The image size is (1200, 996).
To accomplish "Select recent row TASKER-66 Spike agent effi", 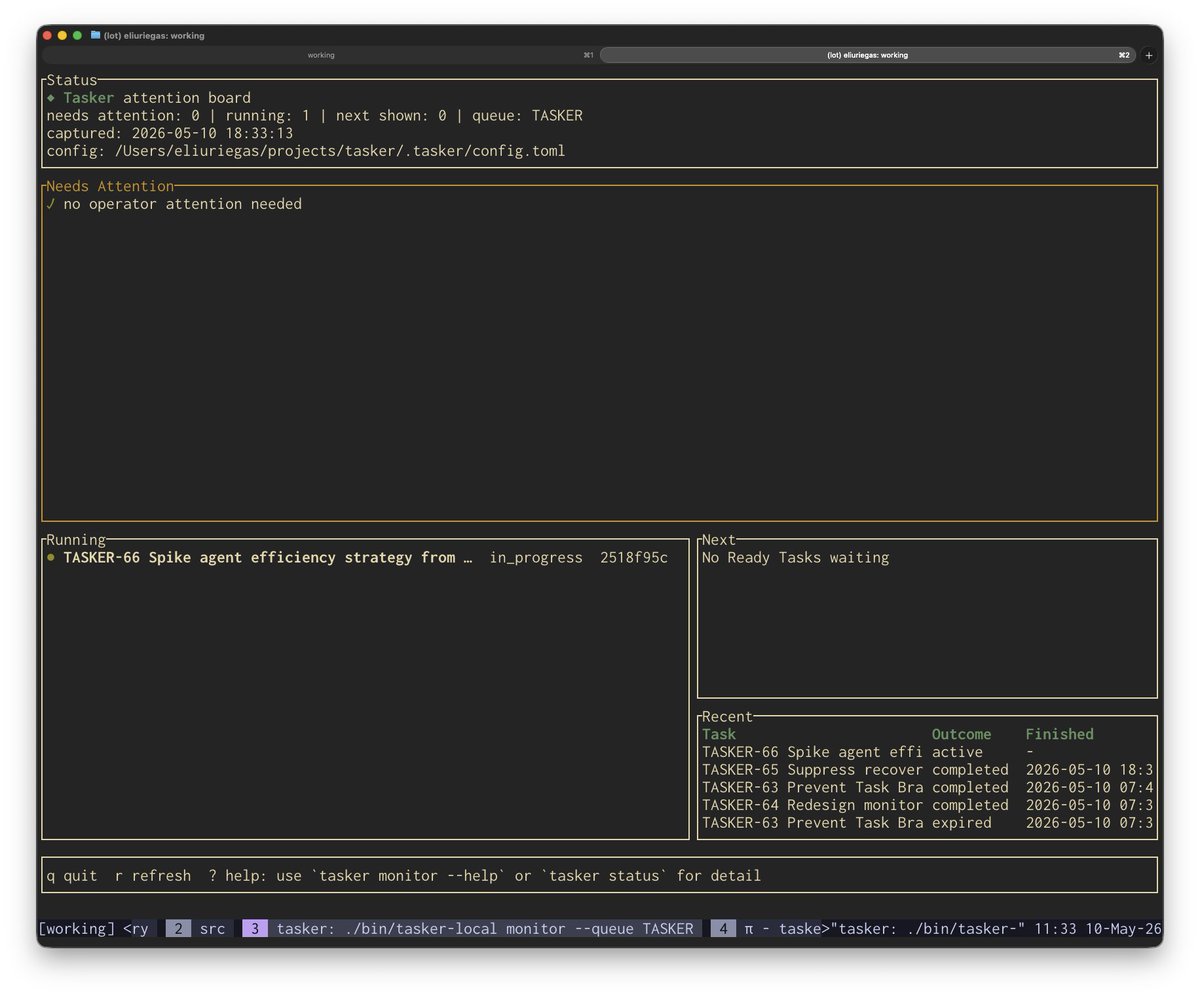I will click(x=928, y=752).
